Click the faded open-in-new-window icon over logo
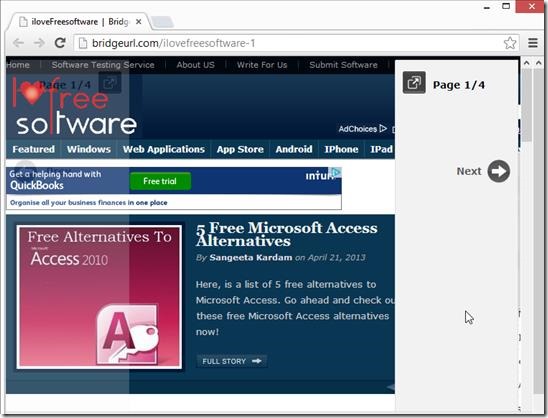This screenshot has height=418, width=548. coord(110,83)
